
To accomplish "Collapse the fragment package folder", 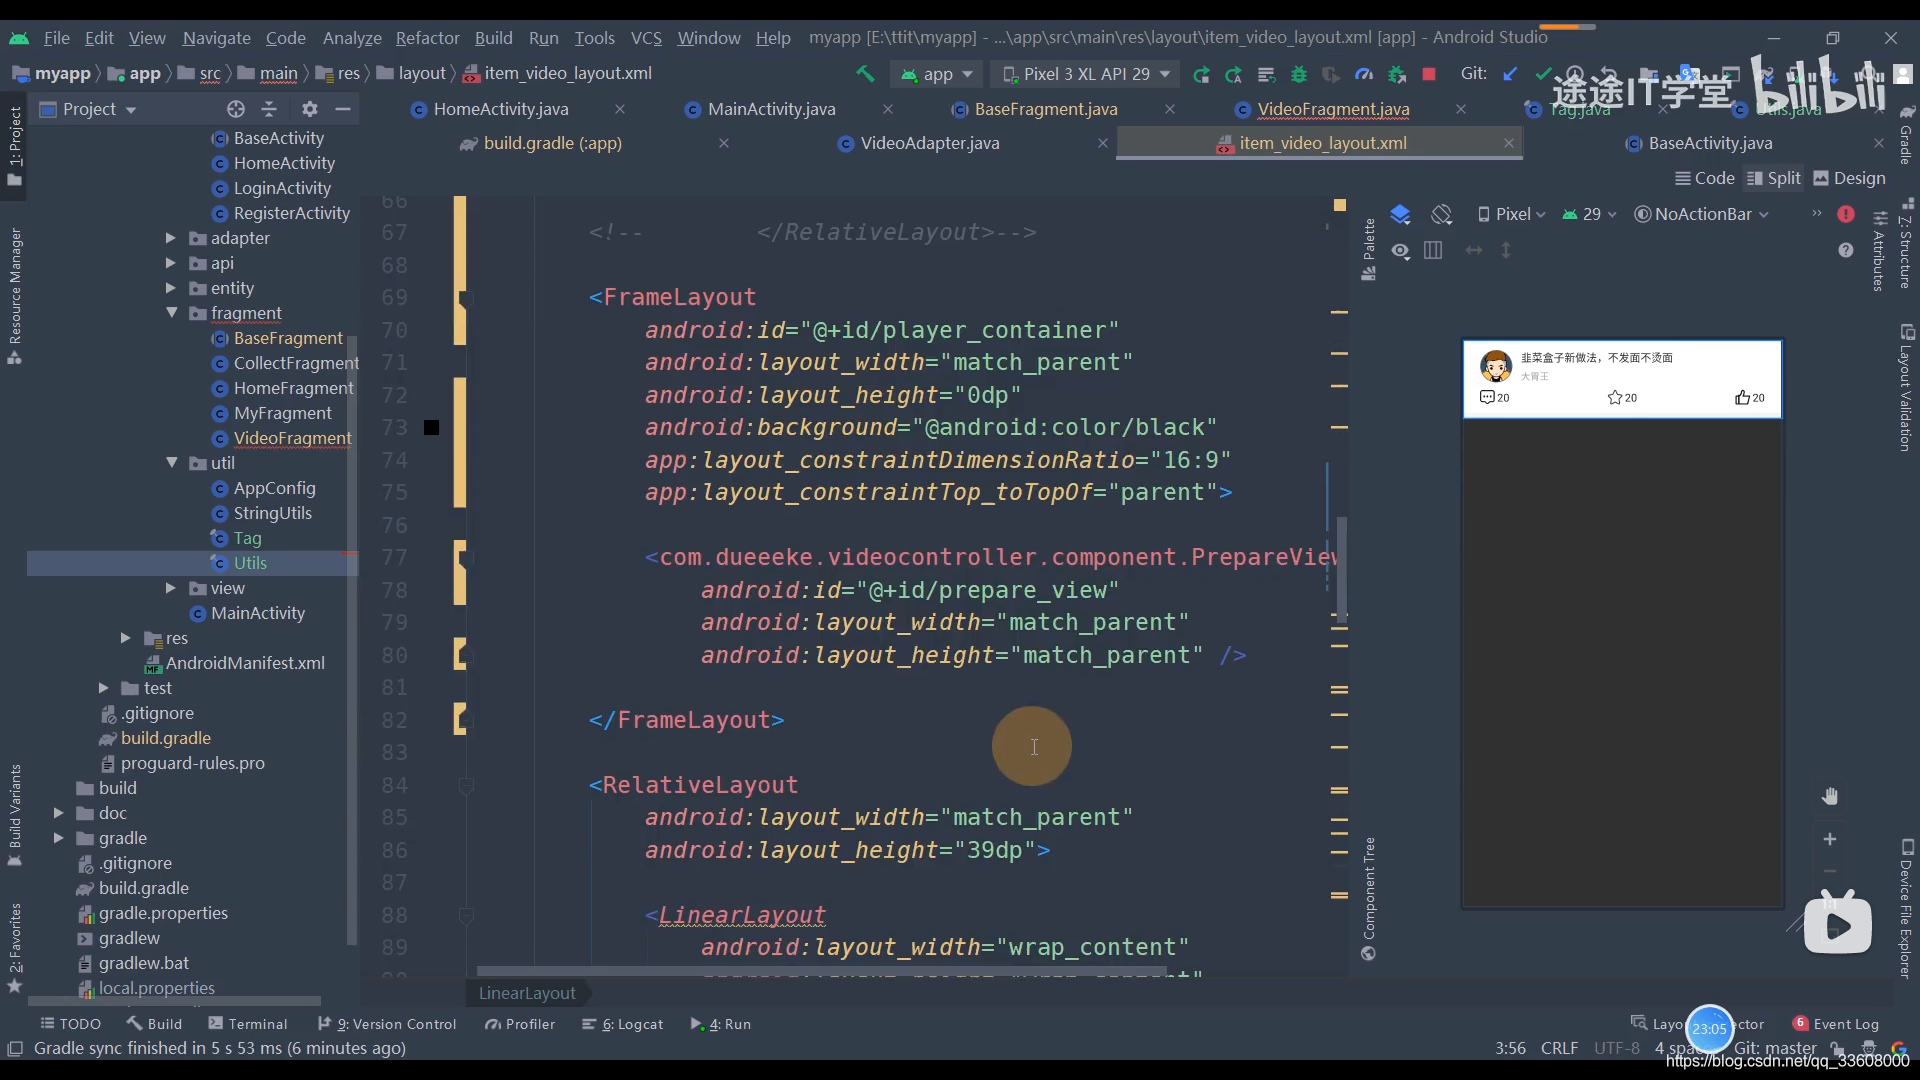I will pyautogui.click(x=171, y=313).
